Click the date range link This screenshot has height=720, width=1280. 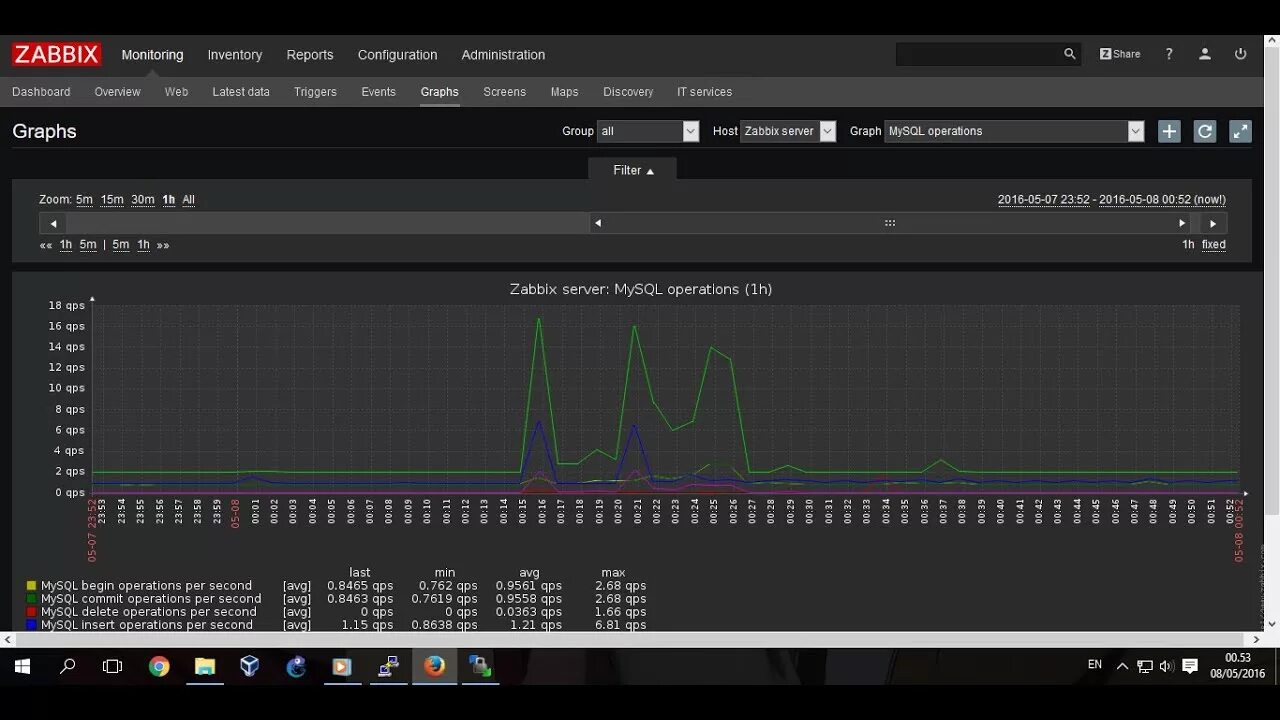point(1111,200)
